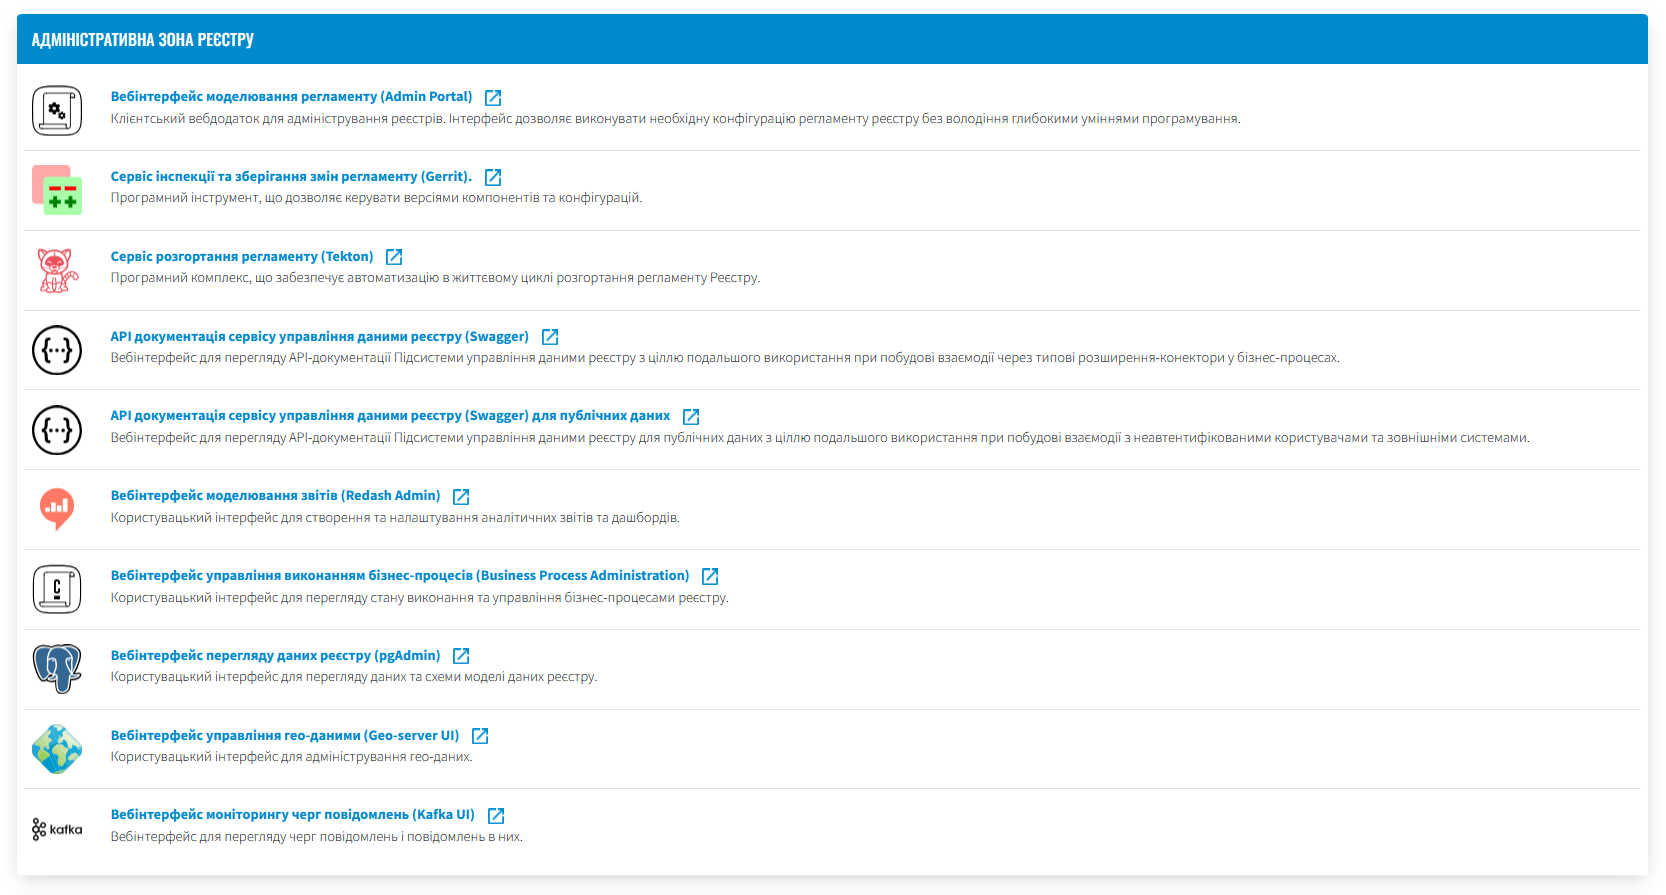This screenshot has height=895, width=1666.
Task: Click external-link icon next to pgAdmin
Action: 461,656
